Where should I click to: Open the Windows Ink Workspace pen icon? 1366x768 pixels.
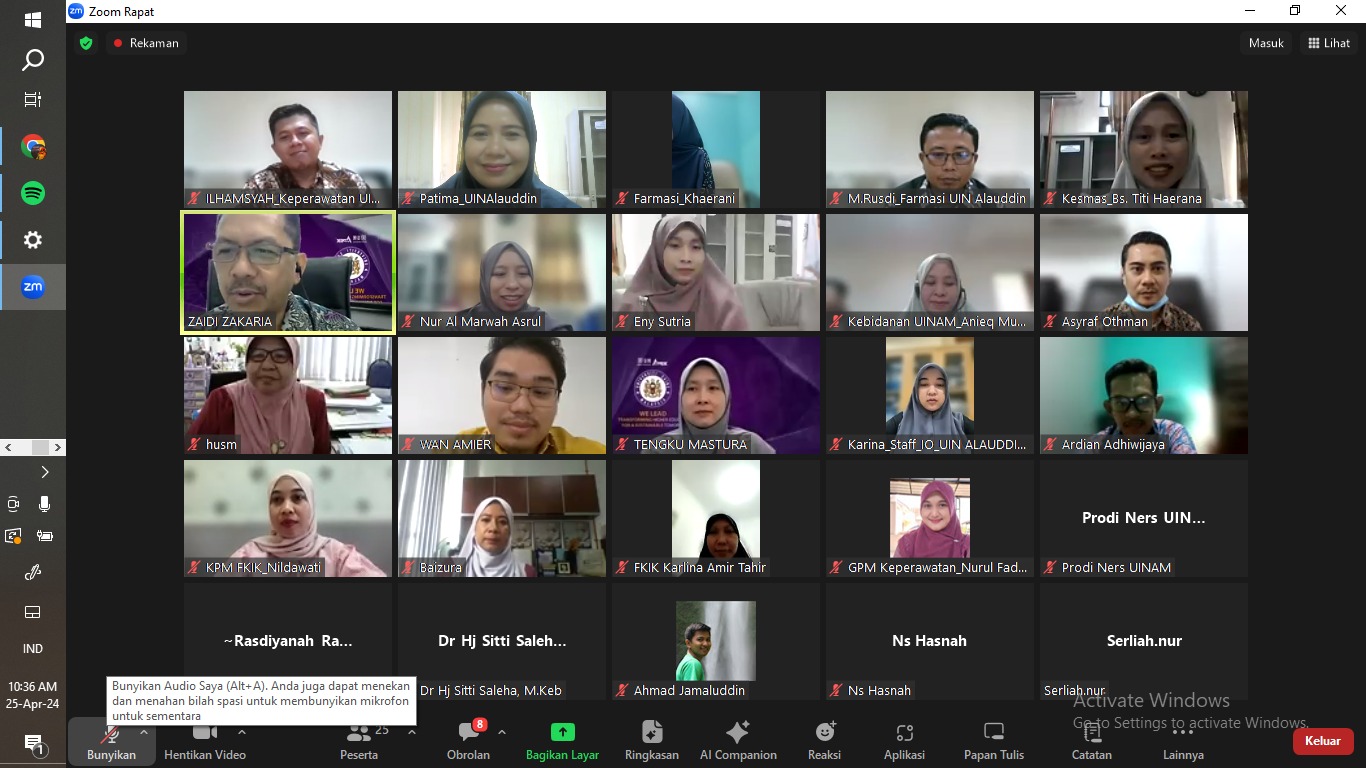pyautogui.click(x=33, y=573)
